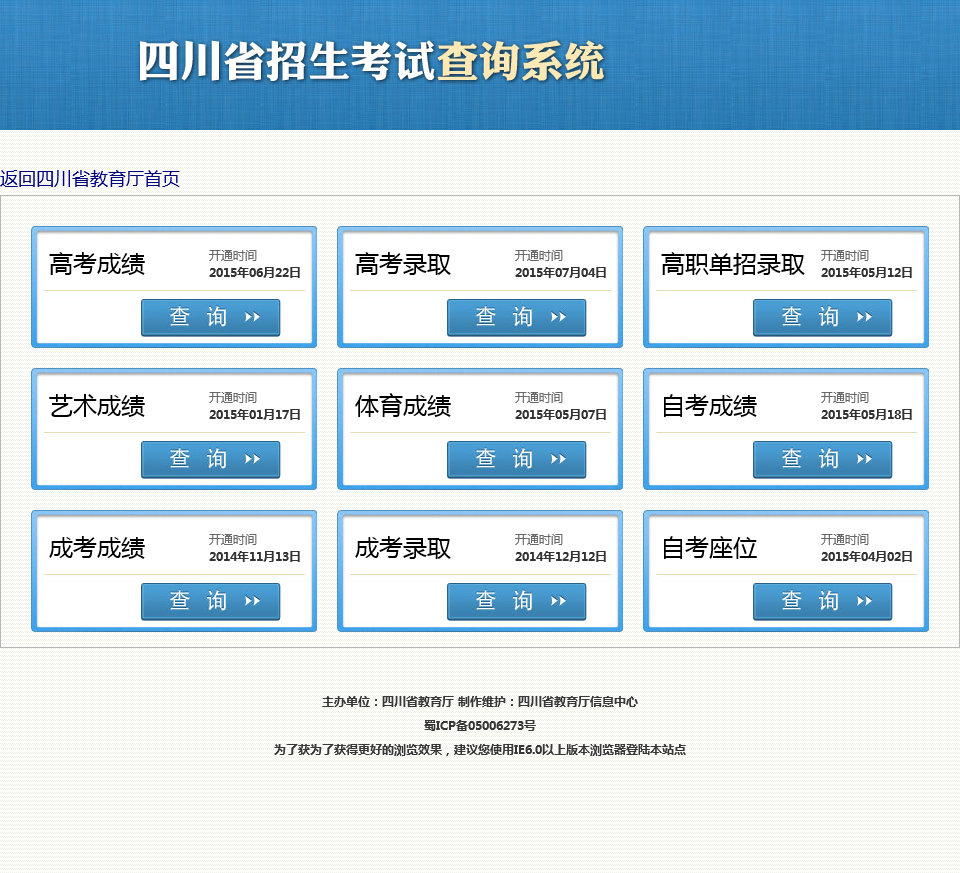Click the date 2015年05月12日

pos(867,272)
